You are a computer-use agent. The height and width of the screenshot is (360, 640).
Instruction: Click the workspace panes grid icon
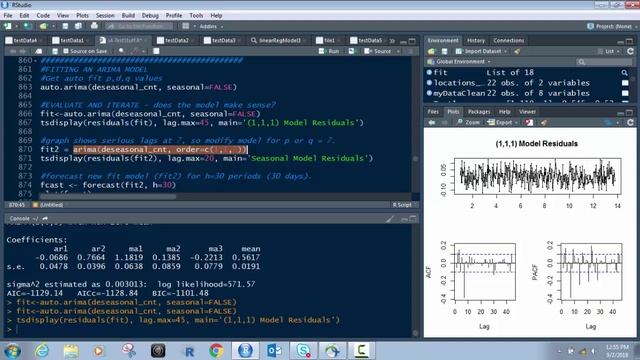click(x=186, y=26)
